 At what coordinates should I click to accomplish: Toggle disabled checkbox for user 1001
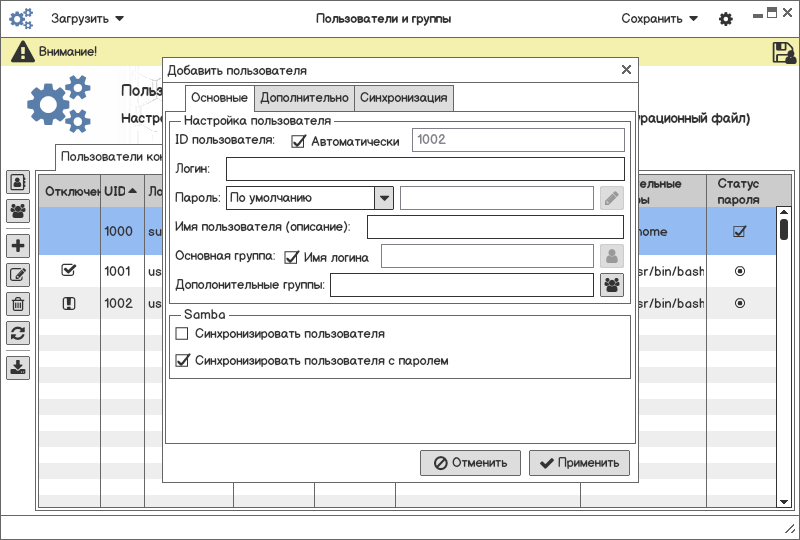tap(68, 270)
